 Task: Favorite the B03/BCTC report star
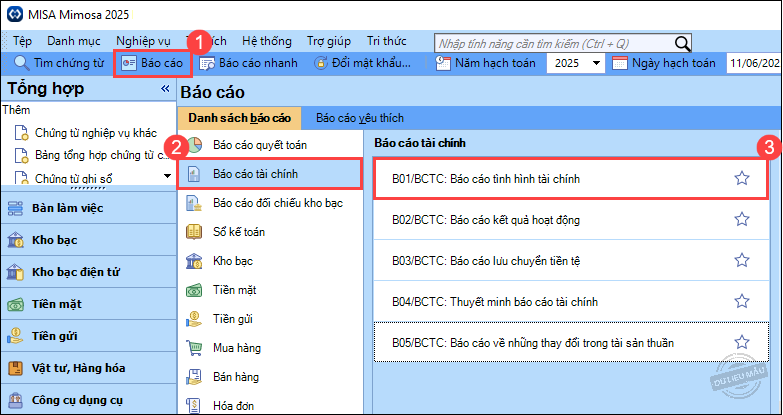pyautogui.click(x=742, y=260)
